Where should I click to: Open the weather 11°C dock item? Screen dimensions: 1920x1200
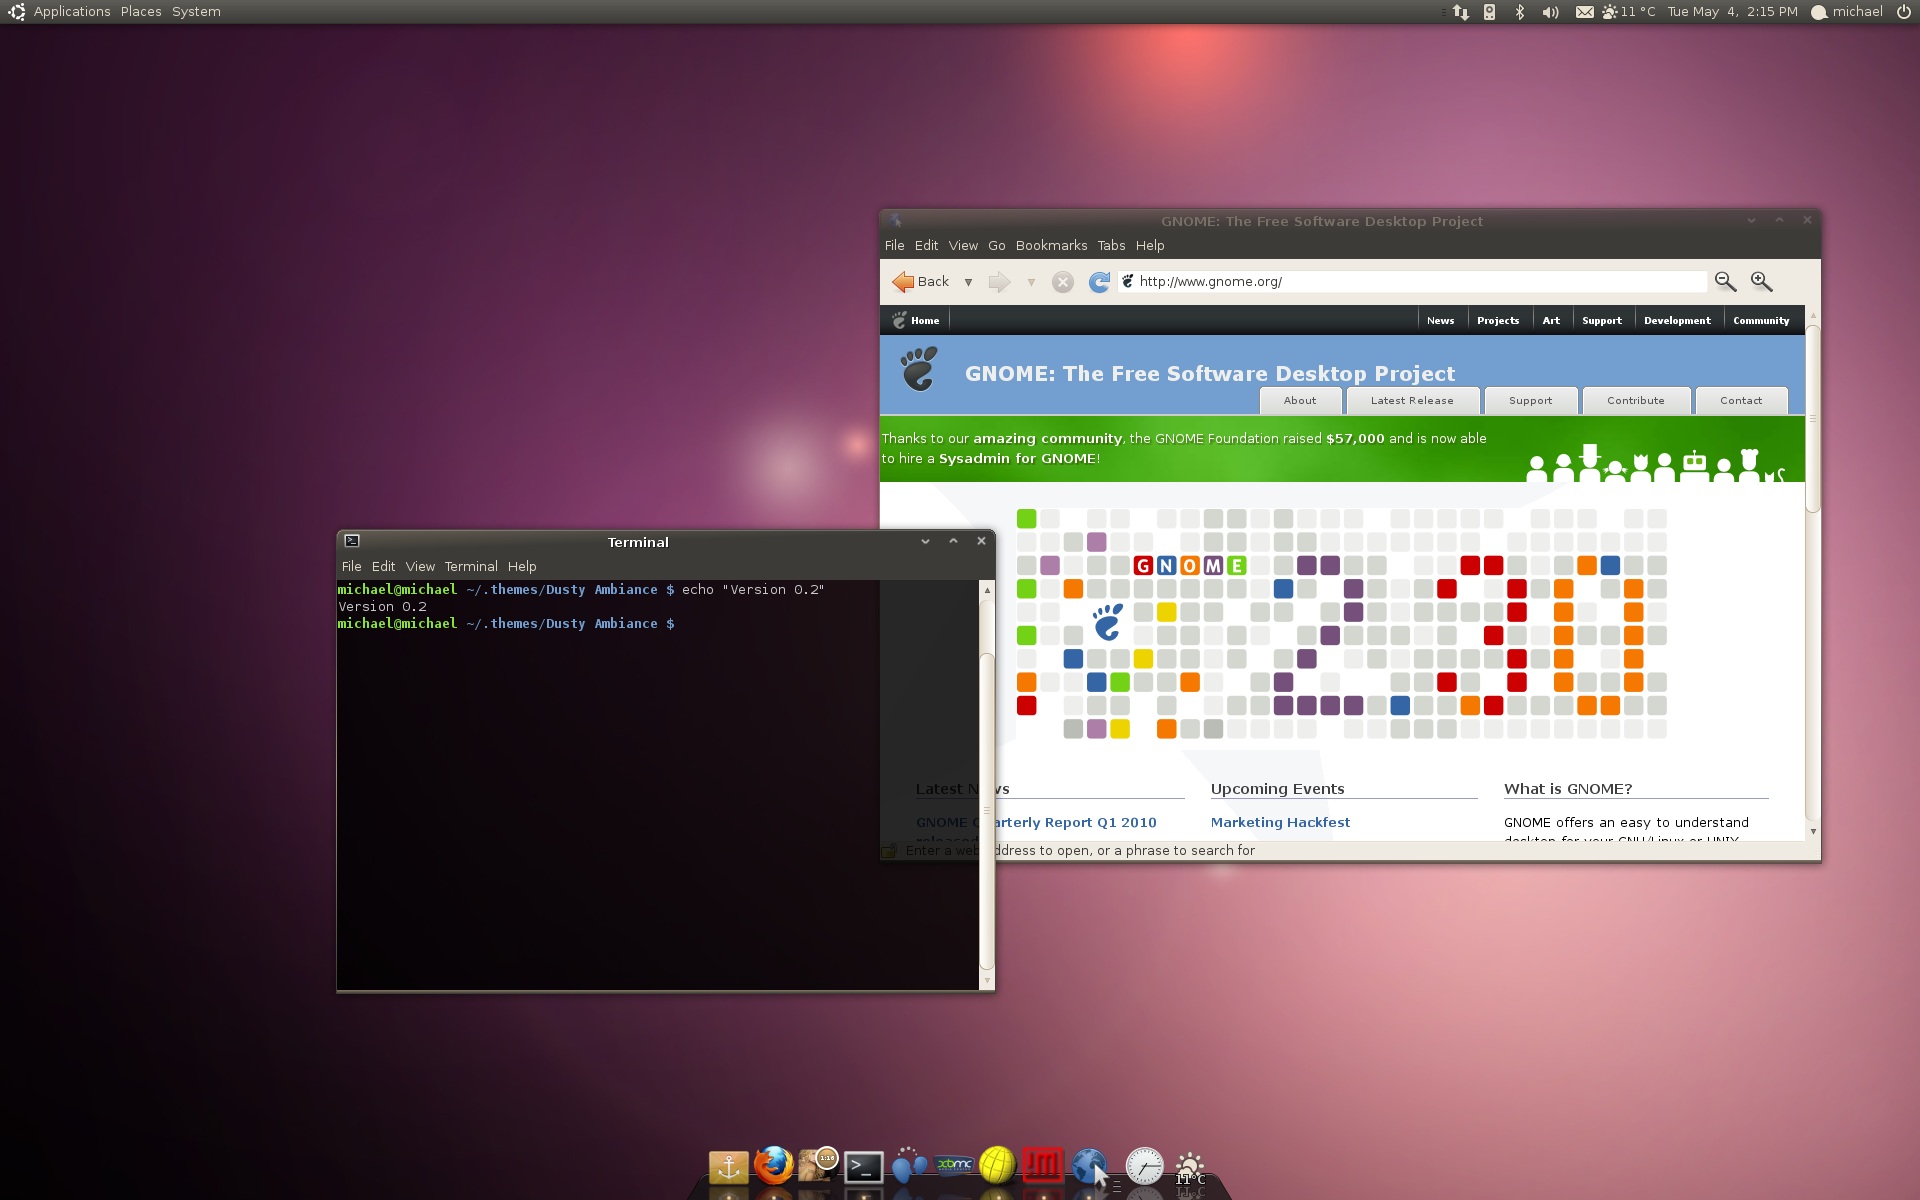click(1190, 1168)
